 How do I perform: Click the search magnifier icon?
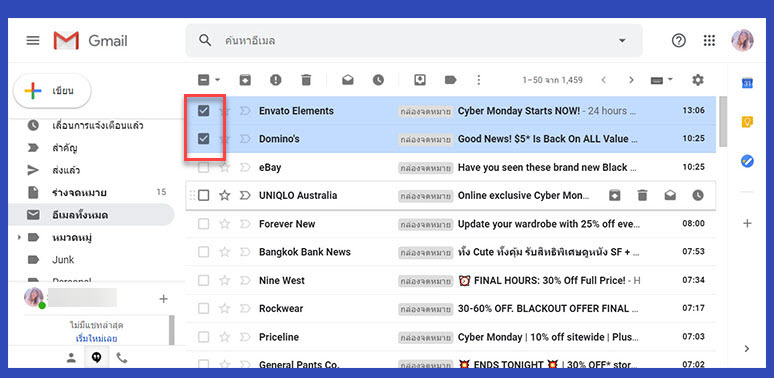(x=205, y=40)
